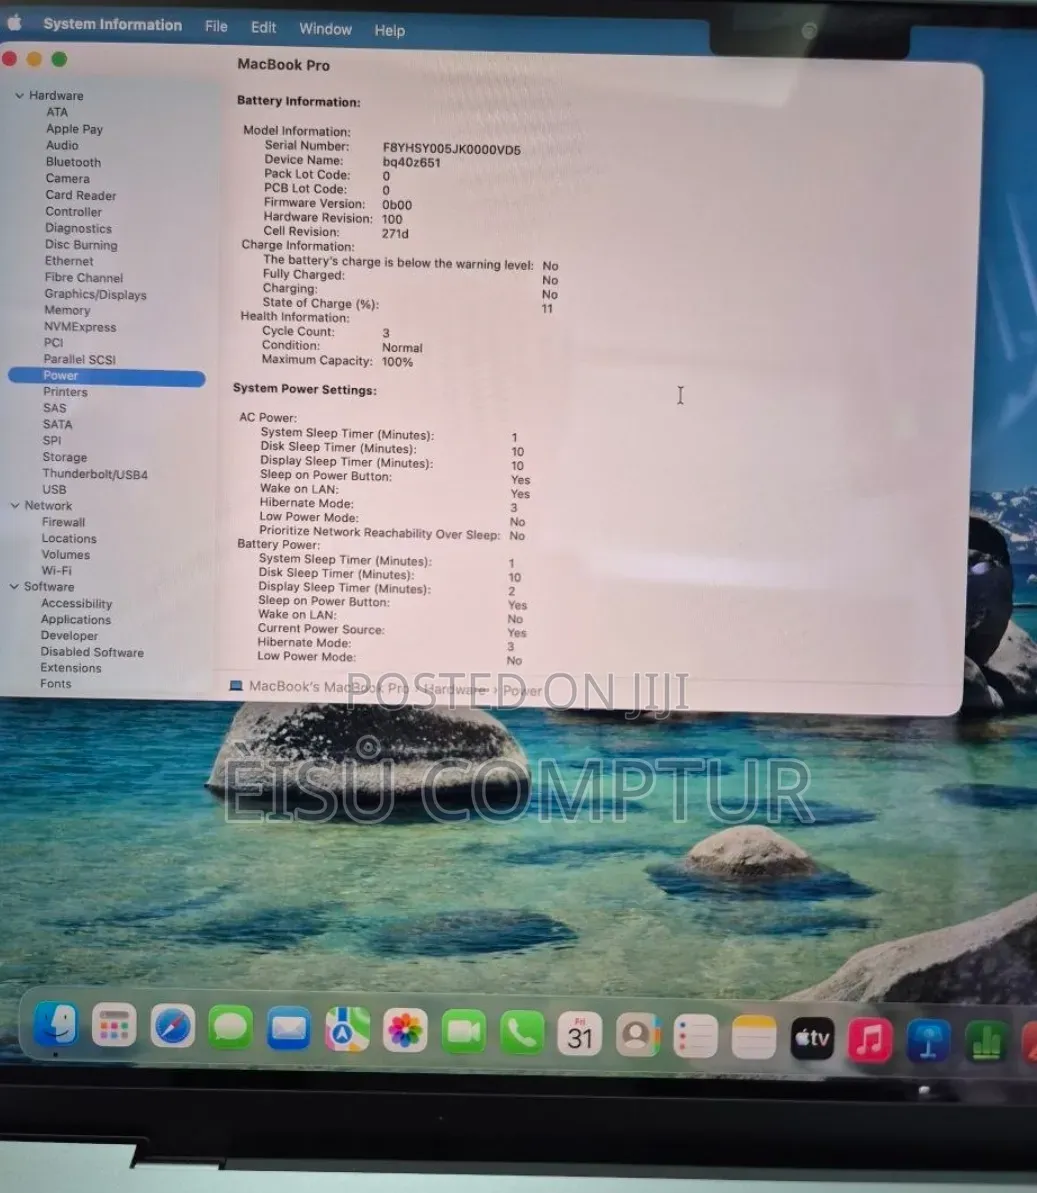1037x1193 pixels.
Task: Select ATA in the sidebar
Action: pos(57,112)
